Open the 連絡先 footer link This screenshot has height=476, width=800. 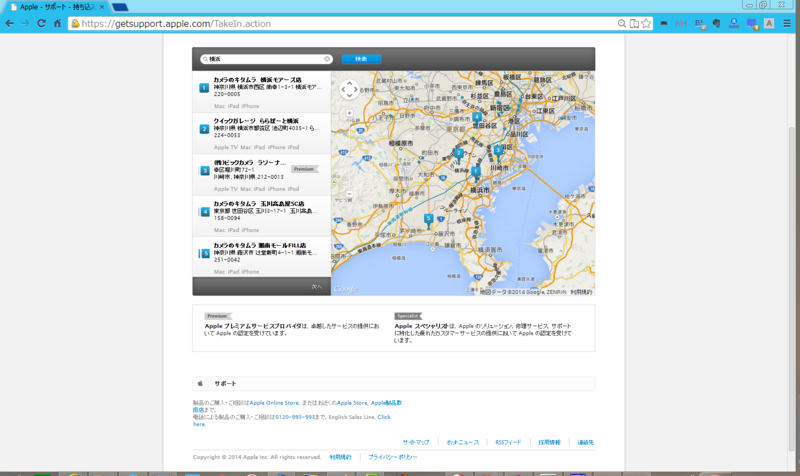[x=586, y=442]
